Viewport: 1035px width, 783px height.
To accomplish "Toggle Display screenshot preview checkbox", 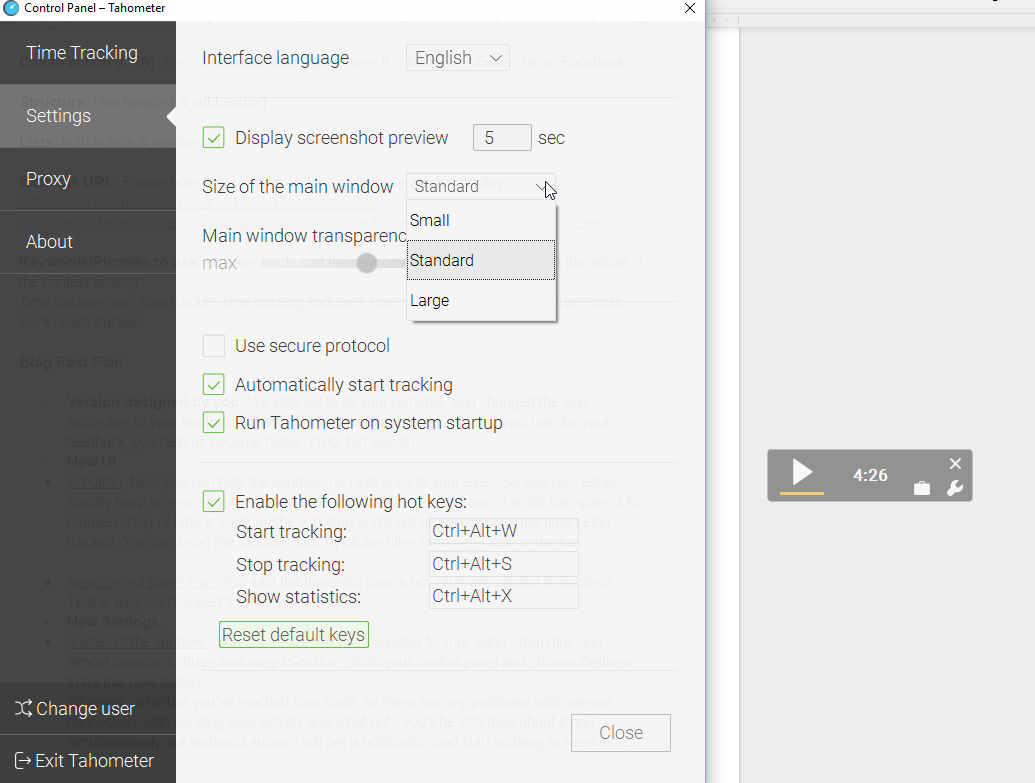I will pyautogui.click(x=214, y=138).
